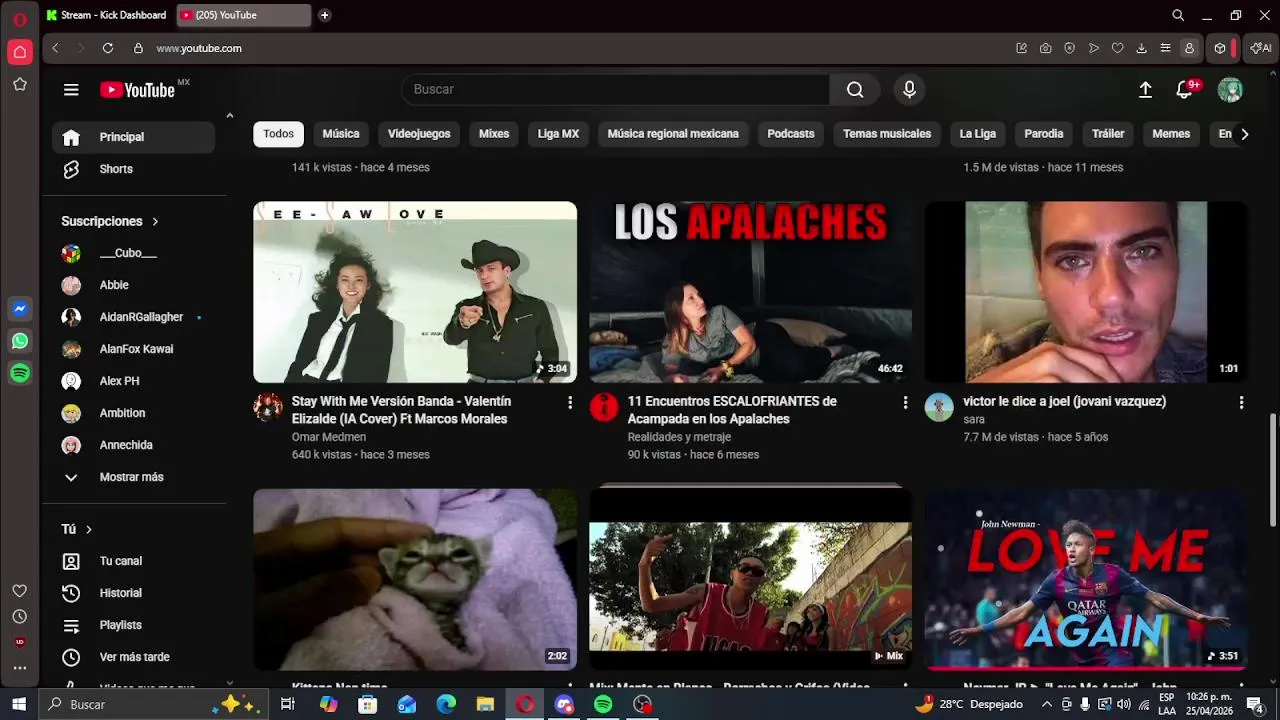
Task: Open Opera Easy Setup sliders icon
Action: tap(1165, 48)
